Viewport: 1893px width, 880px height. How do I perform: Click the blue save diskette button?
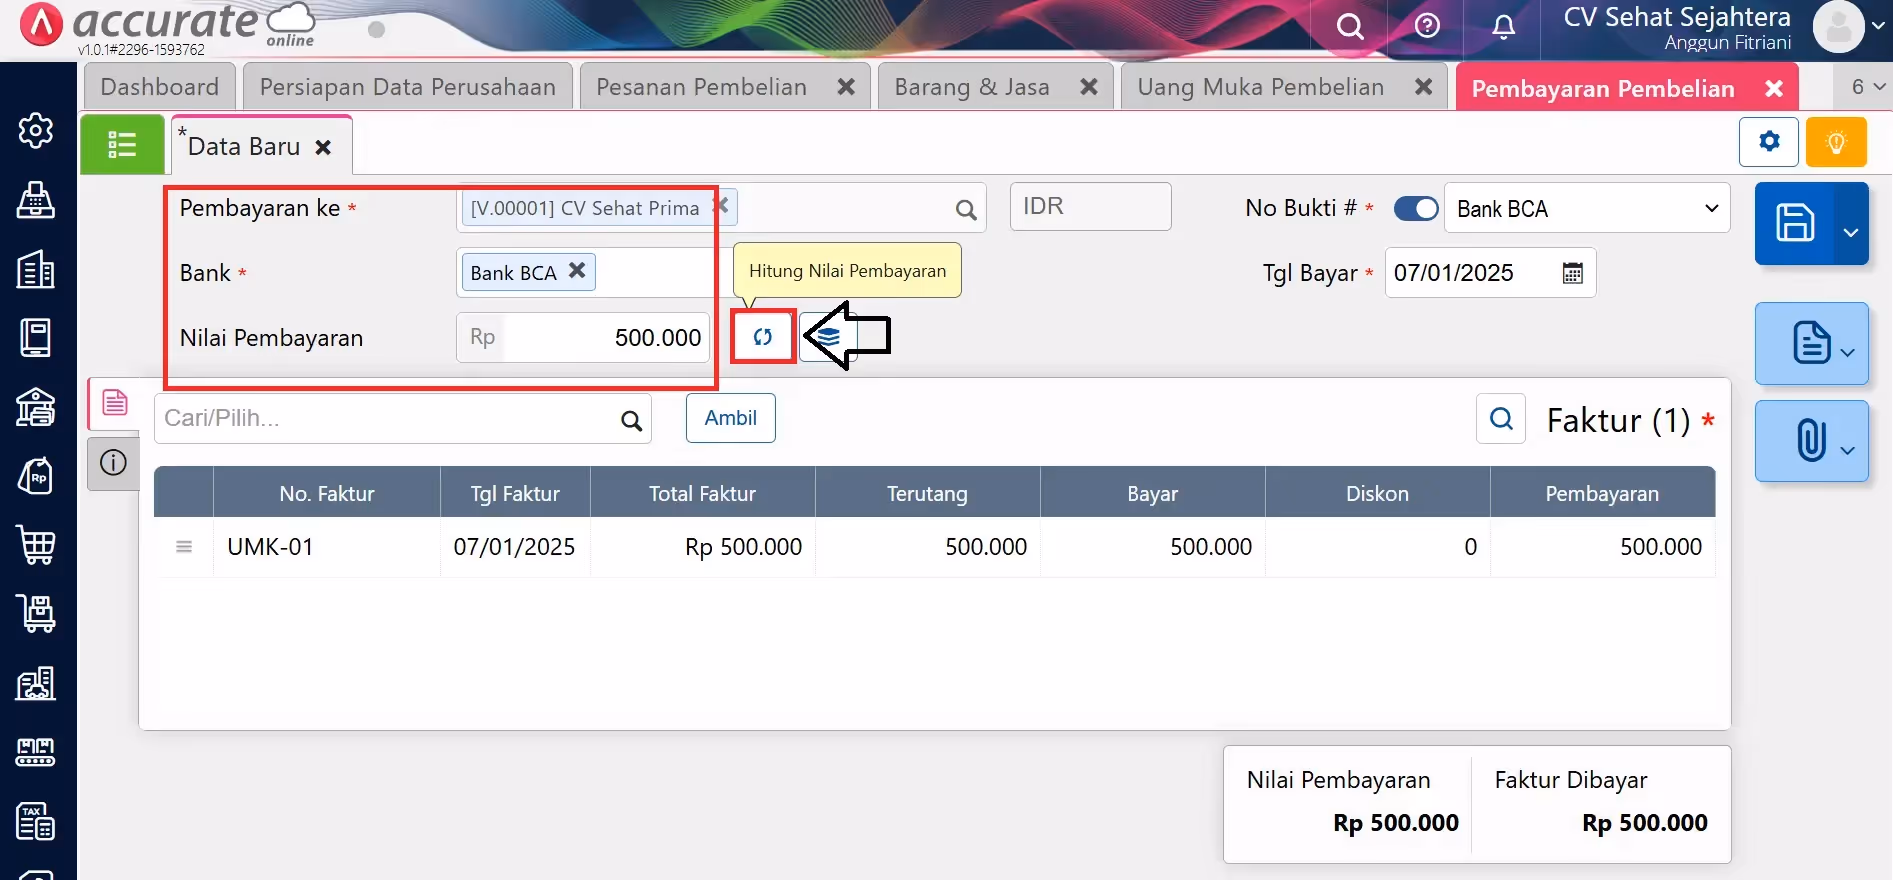(1795, 223)
